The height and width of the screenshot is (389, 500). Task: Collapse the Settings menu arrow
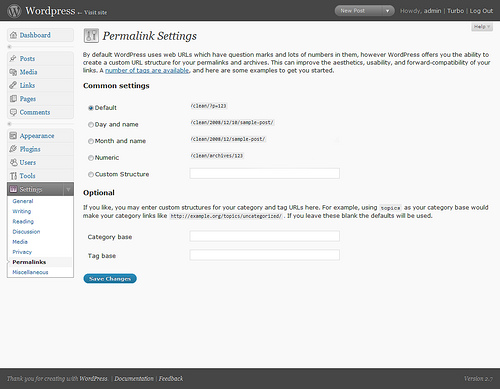tap(68, 189)
